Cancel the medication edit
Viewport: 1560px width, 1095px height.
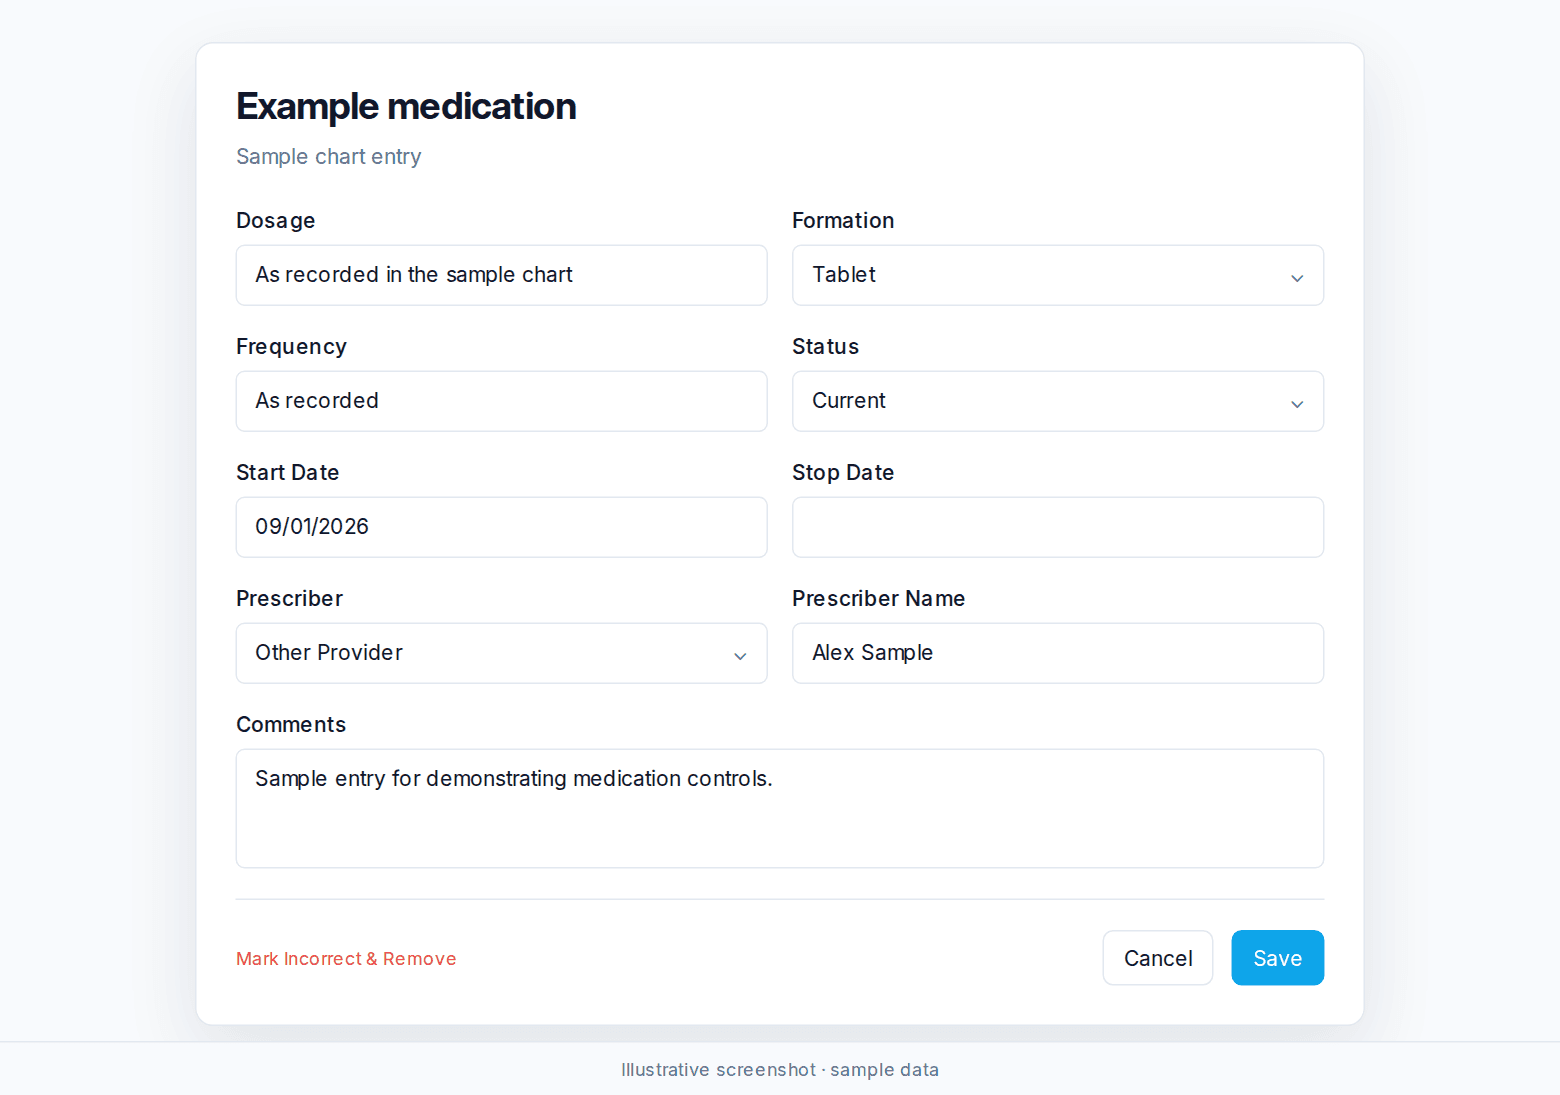click(1158, 958)
